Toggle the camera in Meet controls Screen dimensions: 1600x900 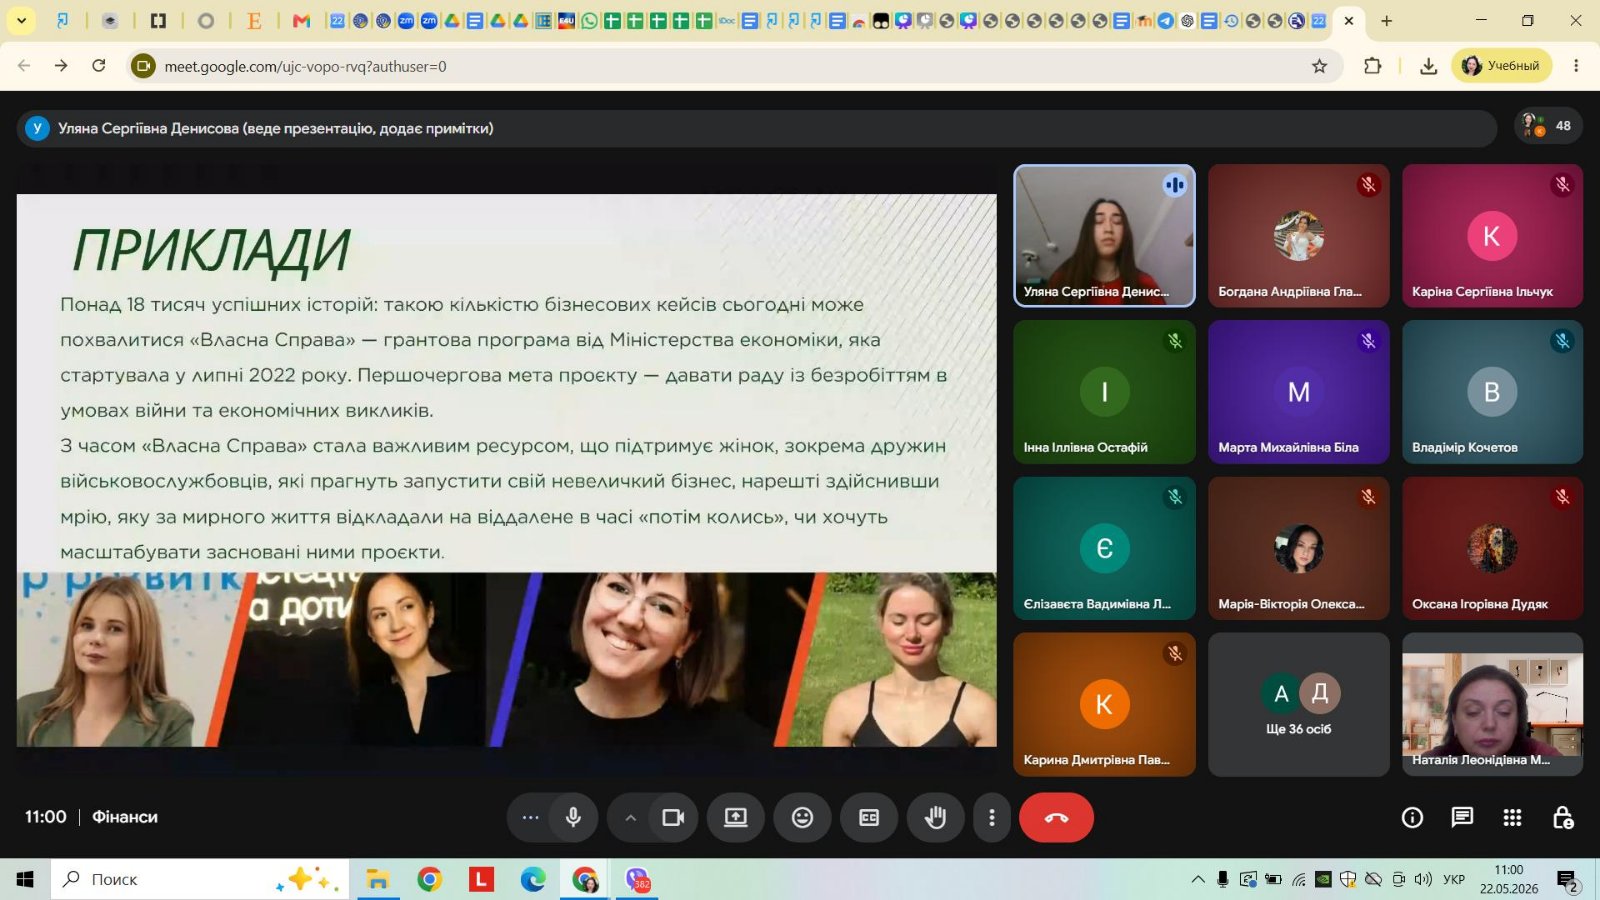(x=673, y=817)
